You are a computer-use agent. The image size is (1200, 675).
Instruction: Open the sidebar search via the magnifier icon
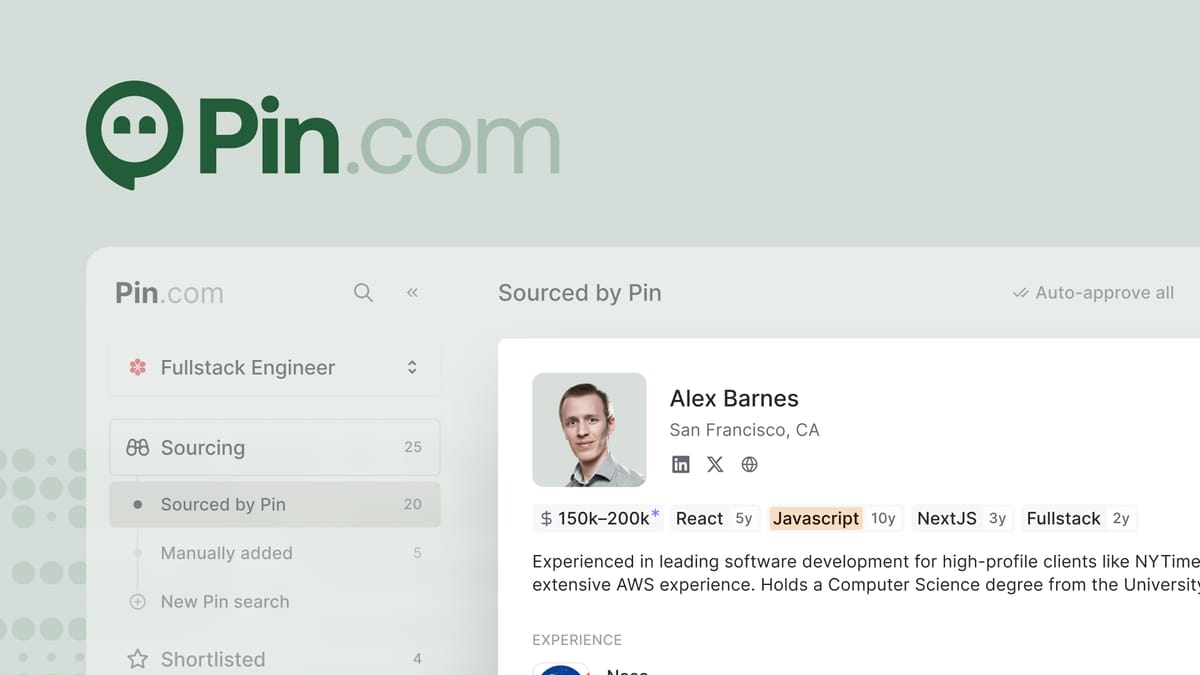pyautogui.click(x=363, y=292)
